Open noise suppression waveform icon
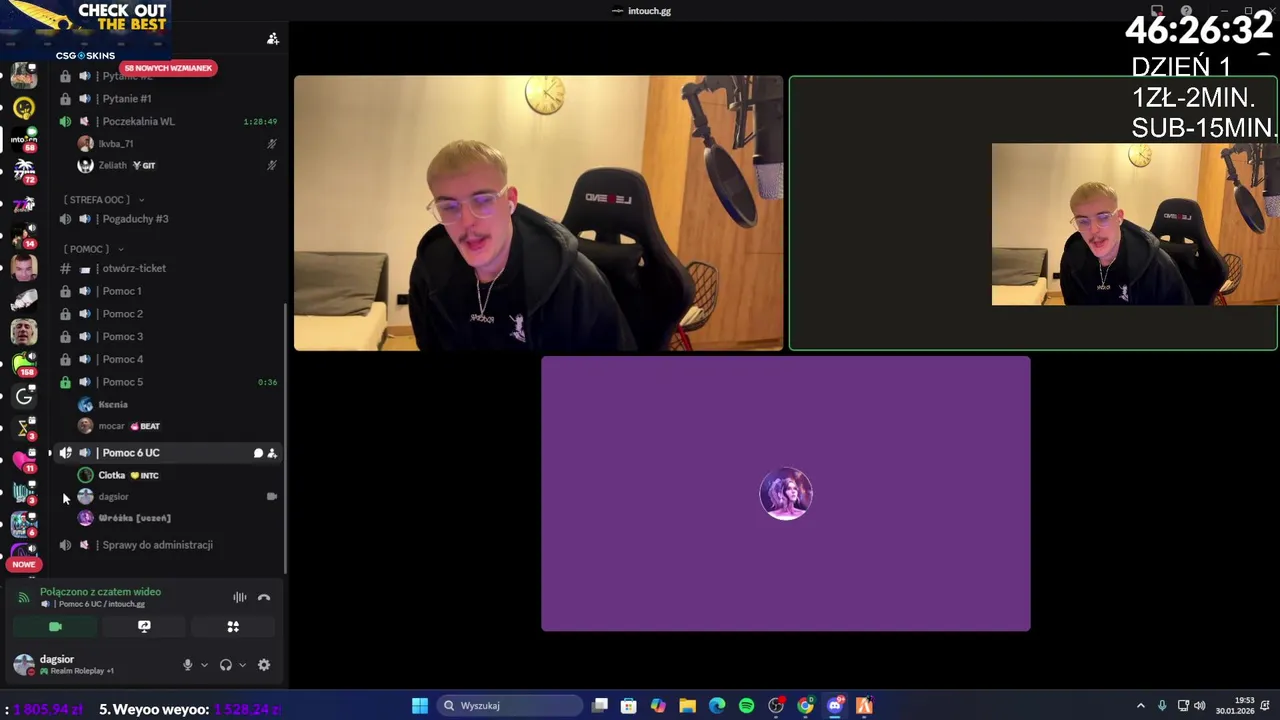This screenshot has height=720, width=1280. [240, 598]
